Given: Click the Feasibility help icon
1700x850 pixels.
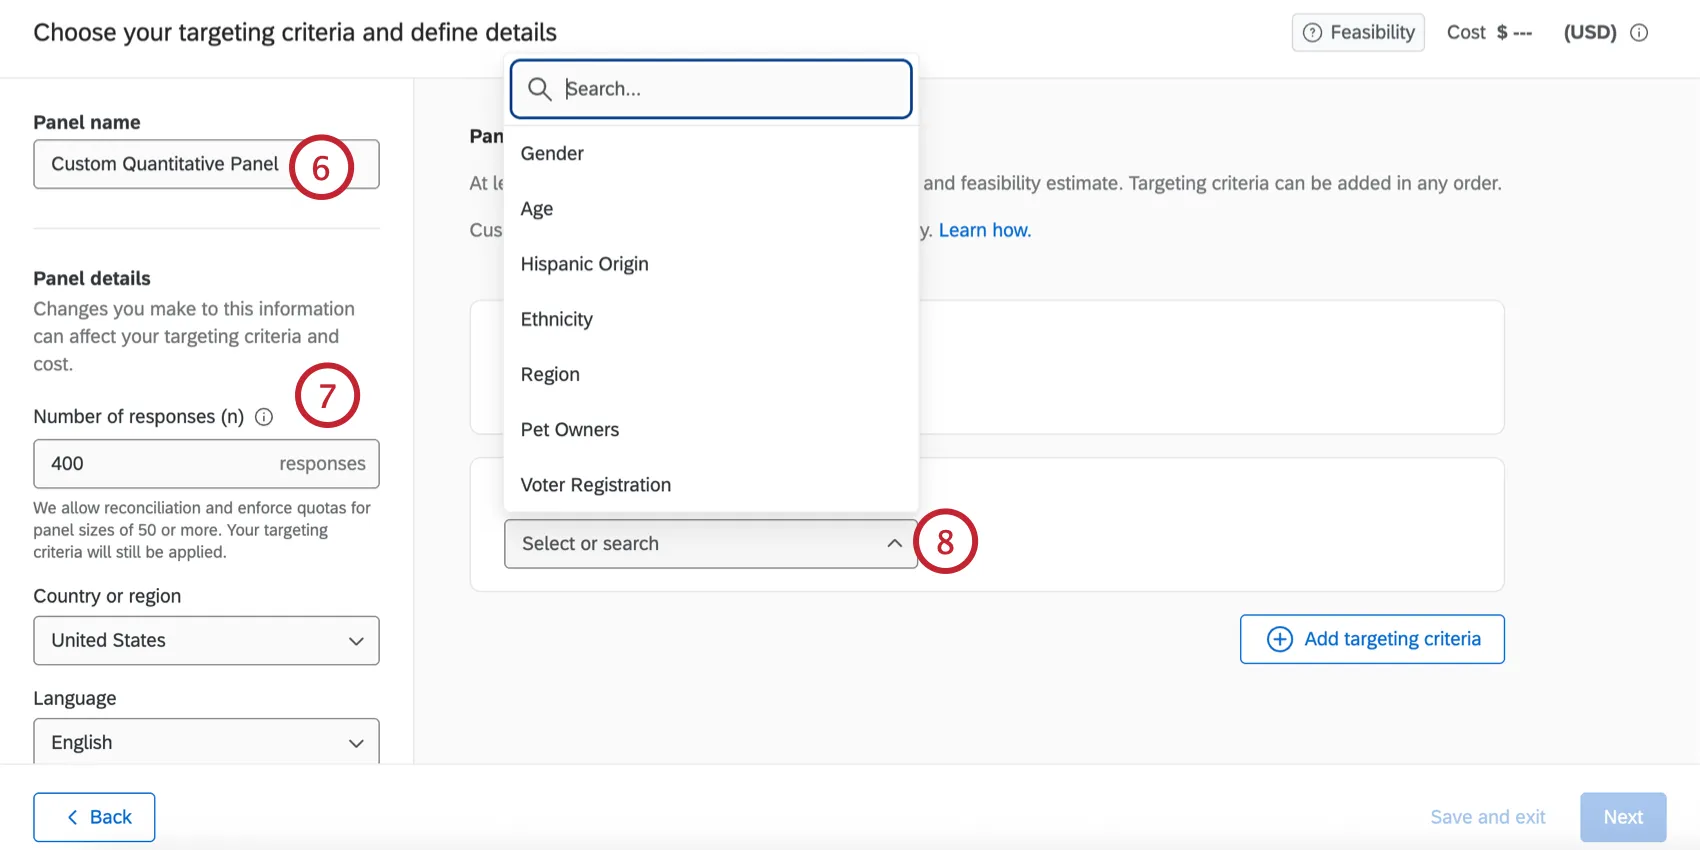Looking at the screenshot, I should [1312, 33].
